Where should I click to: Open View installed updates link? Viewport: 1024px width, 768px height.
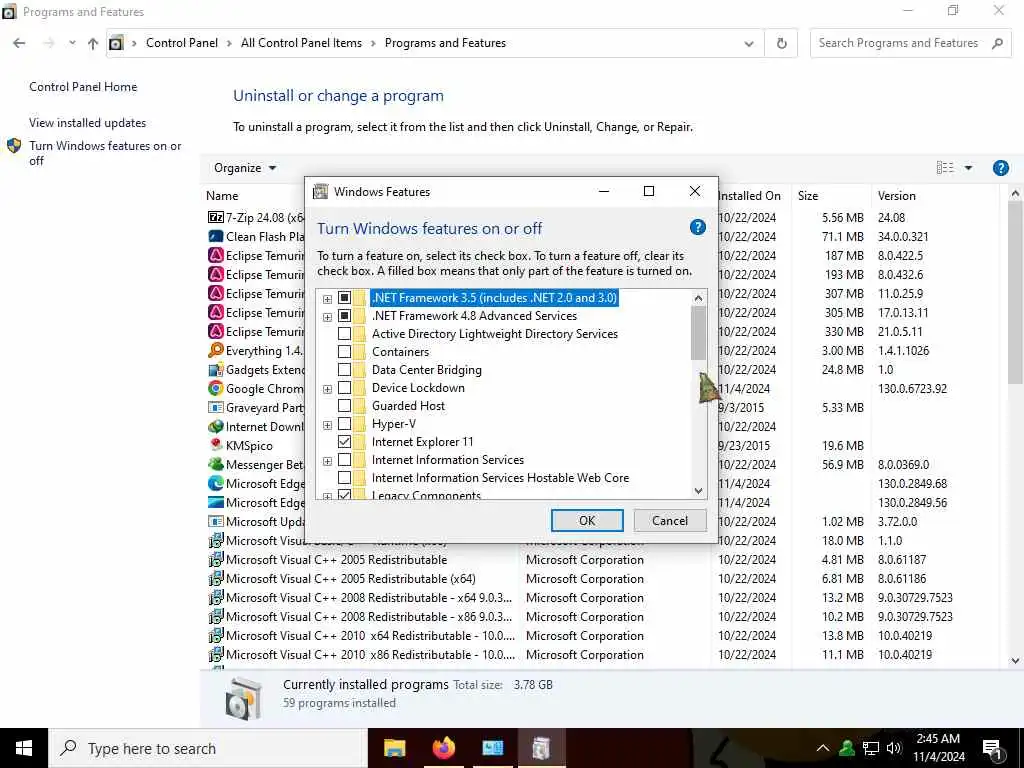88,123
